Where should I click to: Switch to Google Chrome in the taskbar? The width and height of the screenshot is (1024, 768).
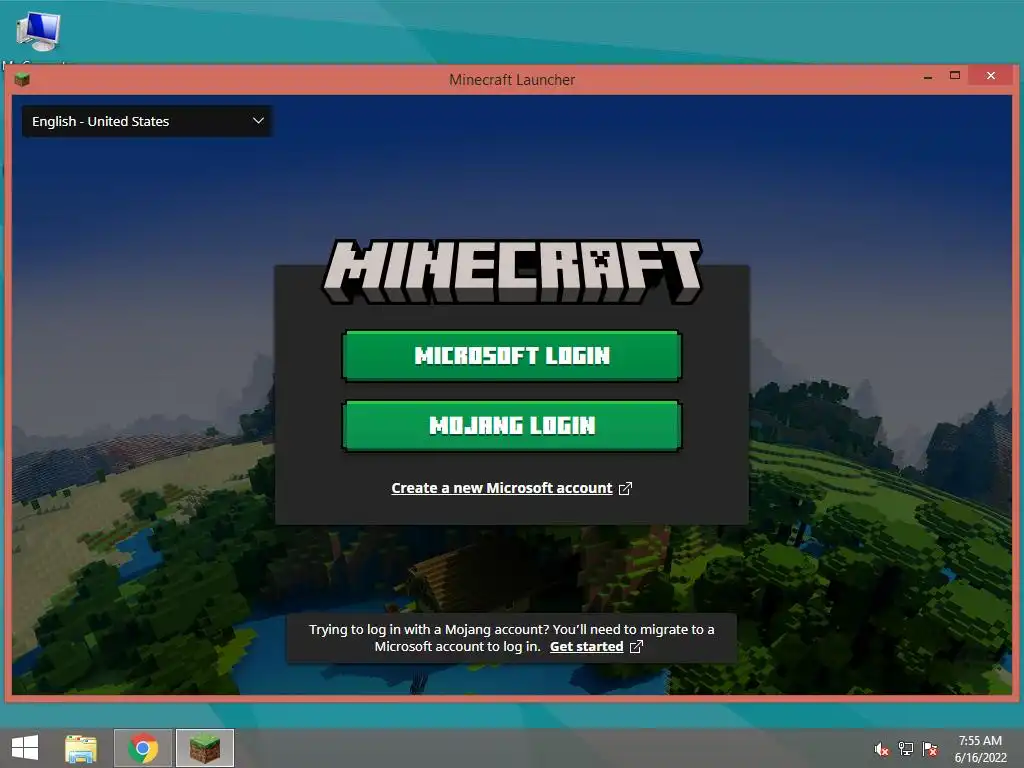pos(143,748)
